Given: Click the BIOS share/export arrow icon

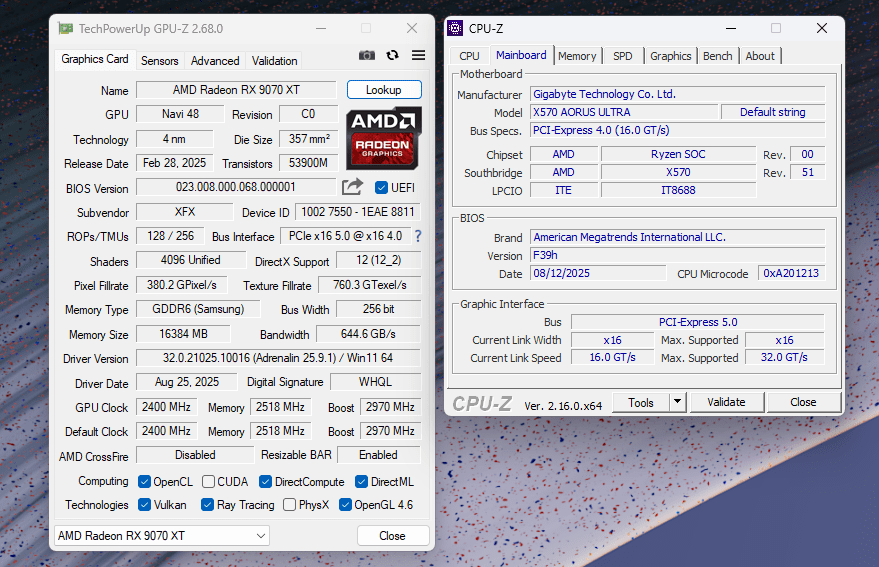Looking at the screenshot, I should click(x=352, y=187).
